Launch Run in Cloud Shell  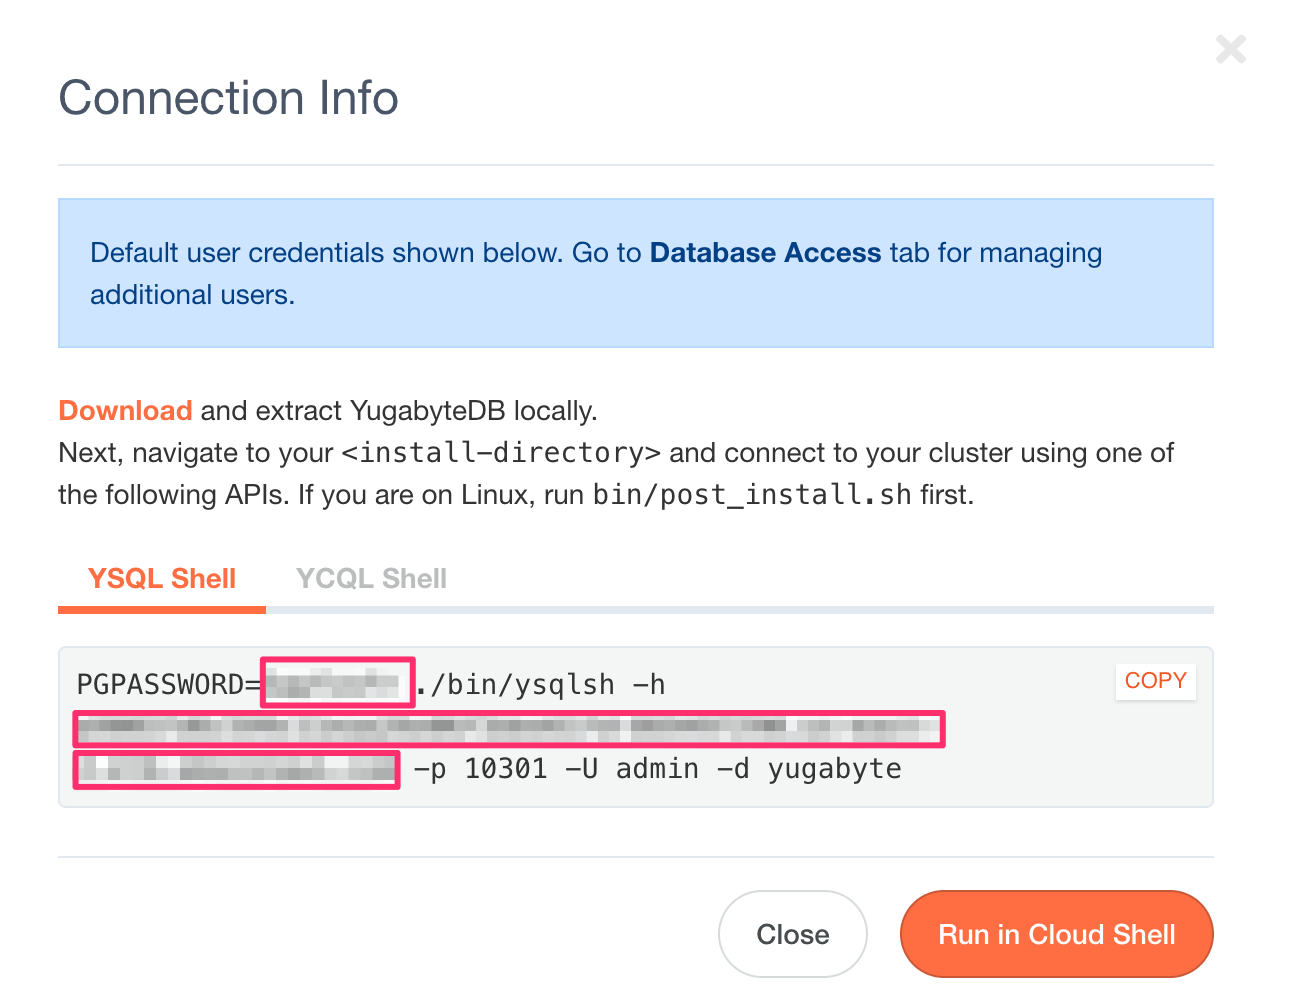tap(1056, 934)
